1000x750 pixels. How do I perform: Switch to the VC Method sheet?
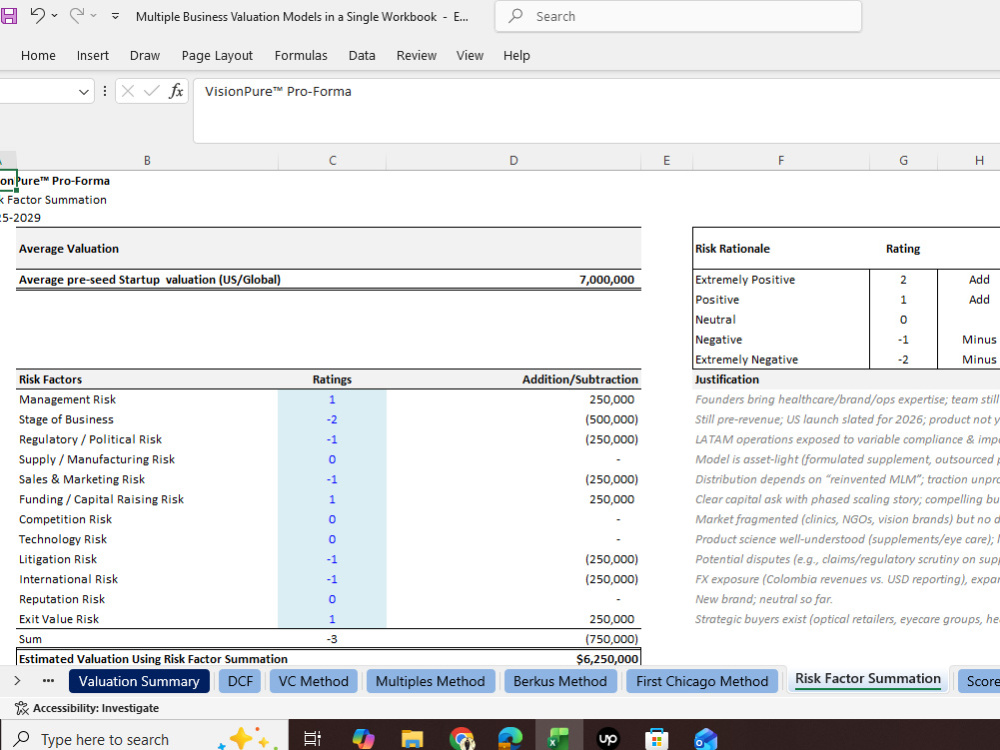tap(313, 681)
